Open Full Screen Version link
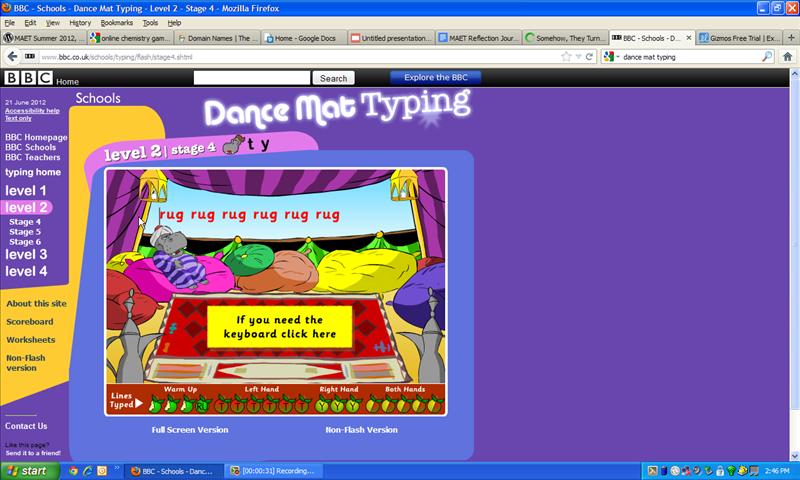This screenshot has width=800, height=480. pos(190,430)
